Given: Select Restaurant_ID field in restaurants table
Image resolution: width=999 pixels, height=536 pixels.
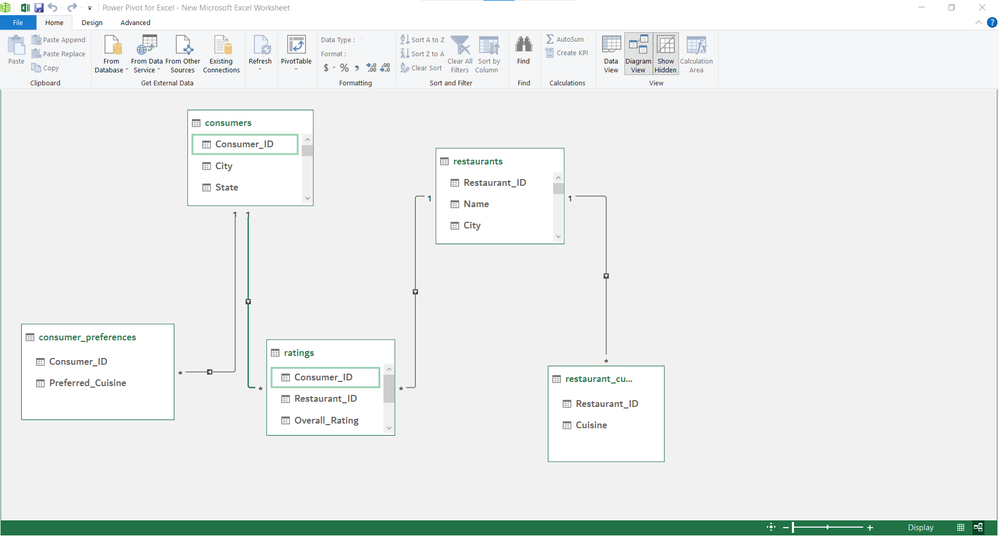Looking at the screenshot, I should [496, 182].
